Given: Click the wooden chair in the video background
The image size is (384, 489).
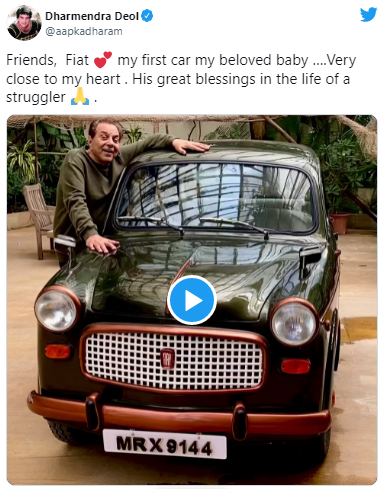Looking at the screenshot, I should 39,220.
